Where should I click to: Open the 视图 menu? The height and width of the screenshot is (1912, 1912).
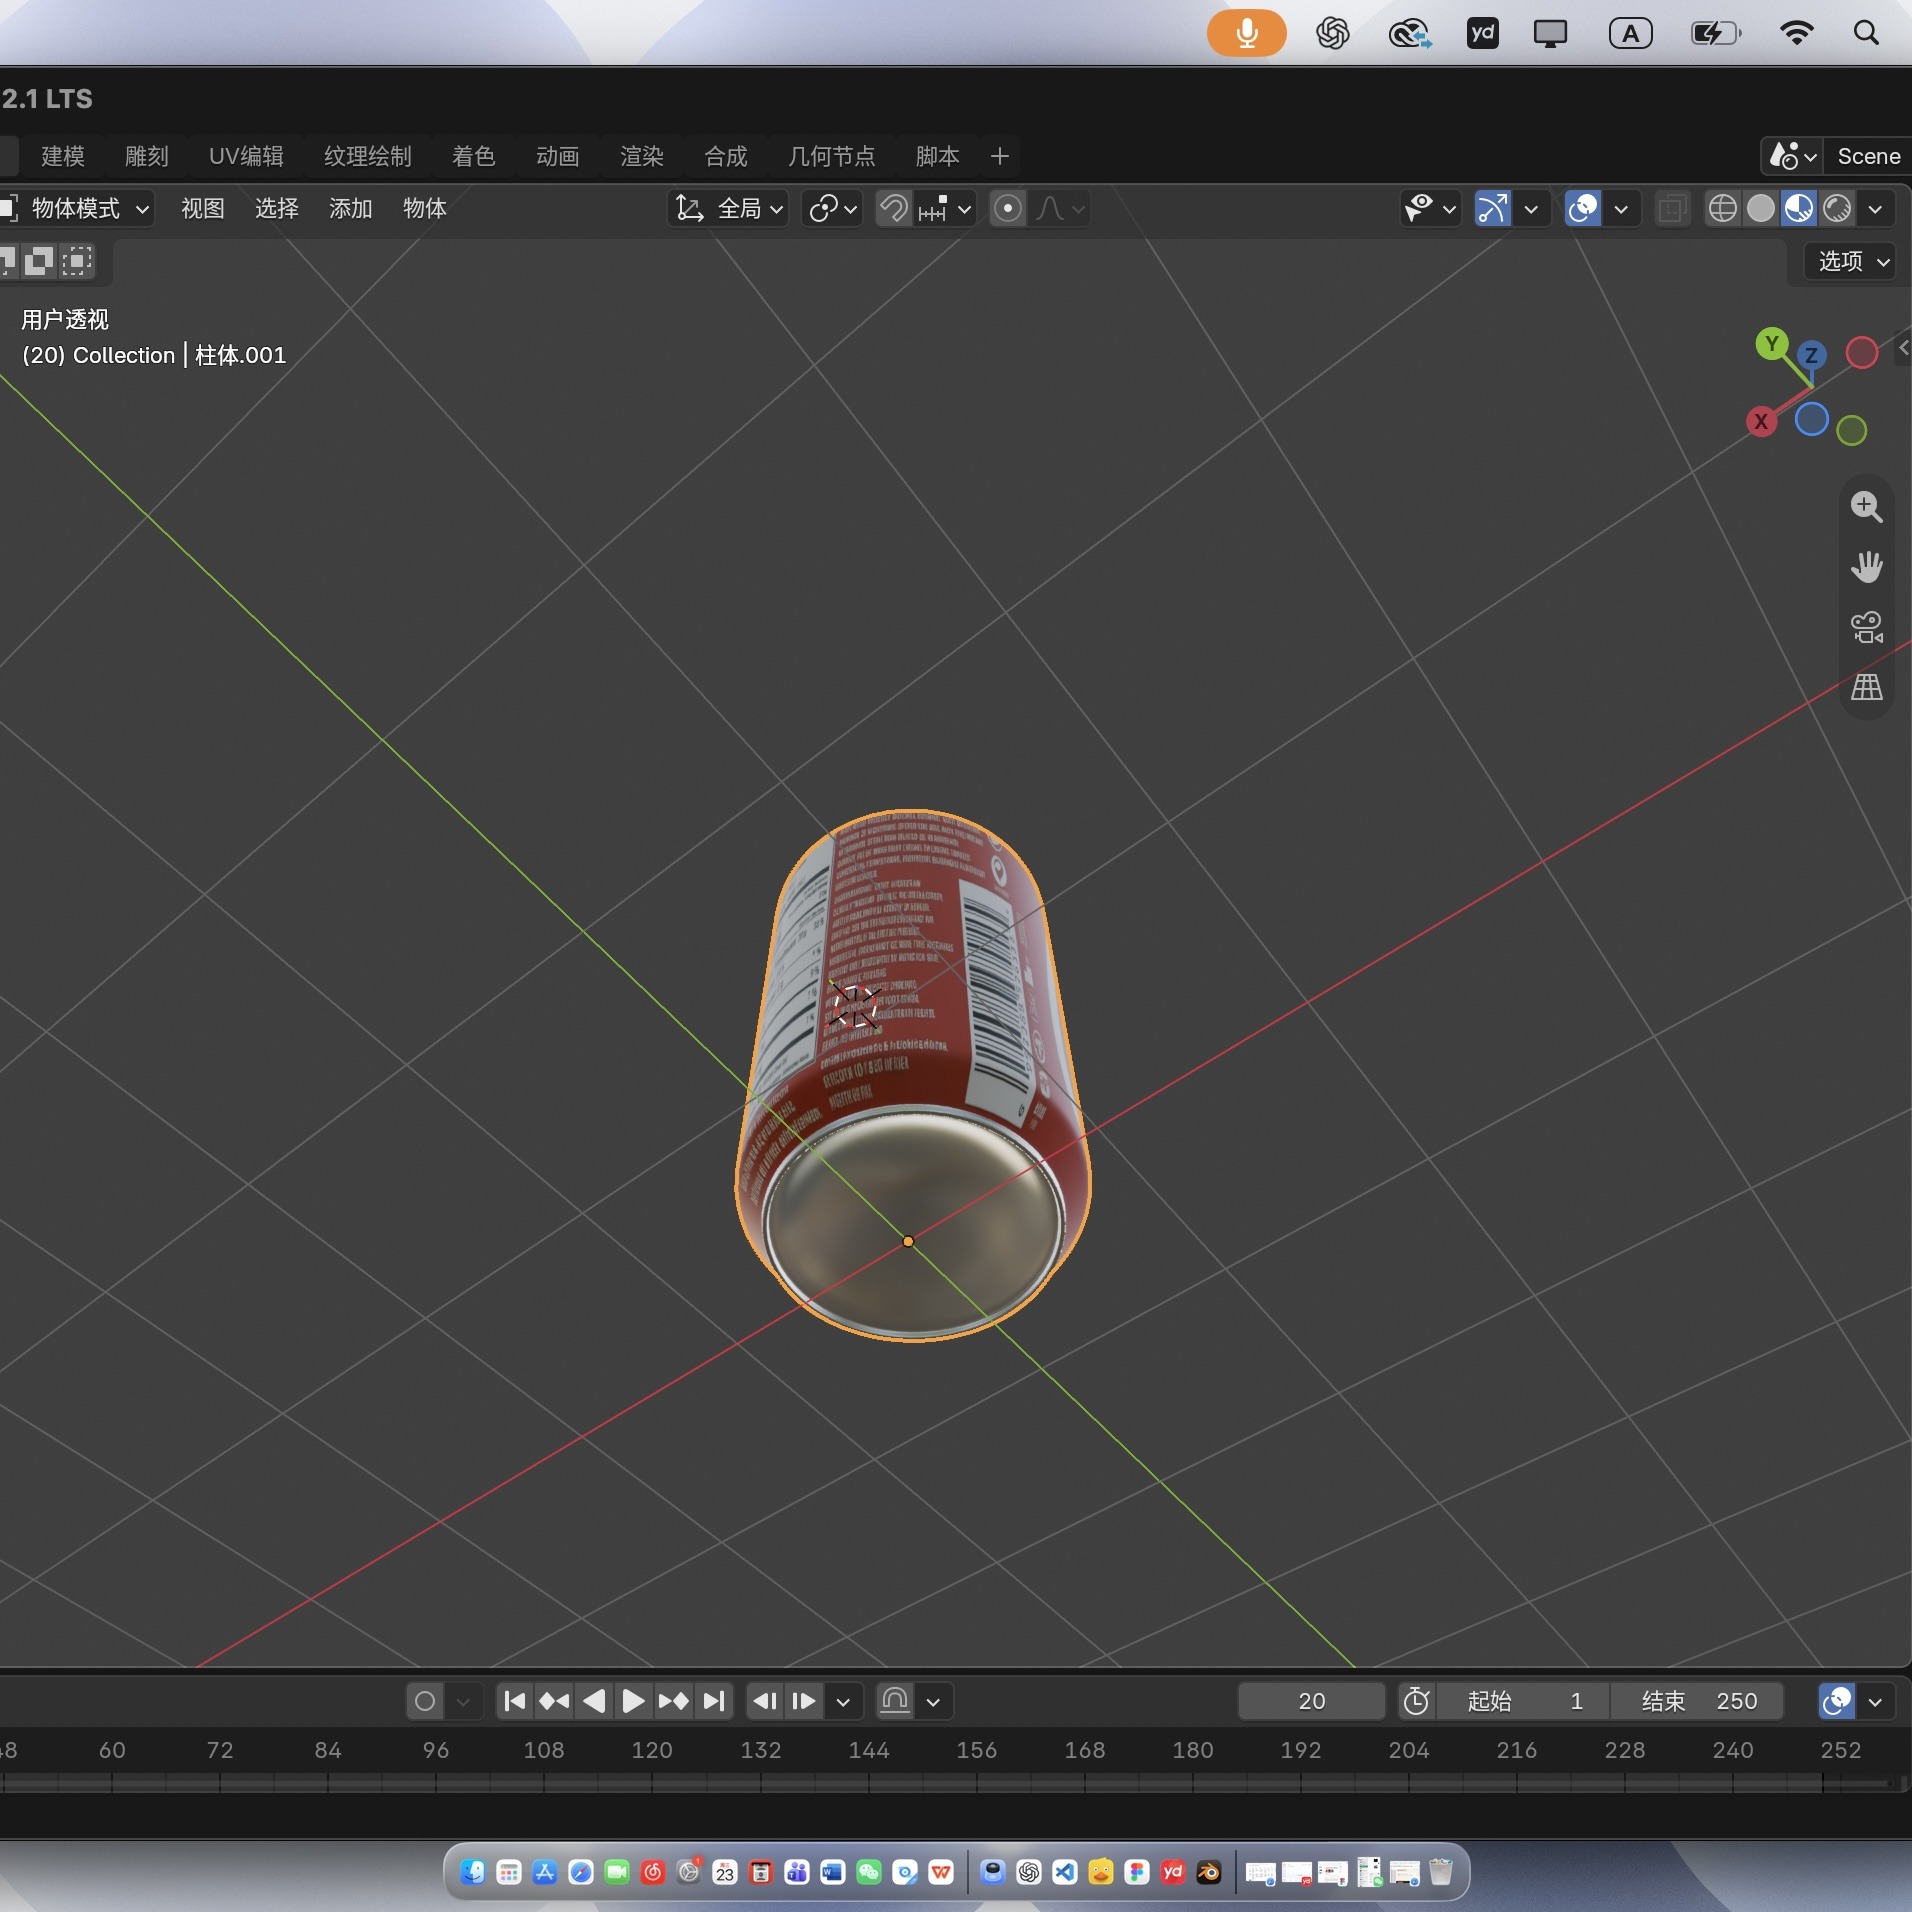[202, 208]
